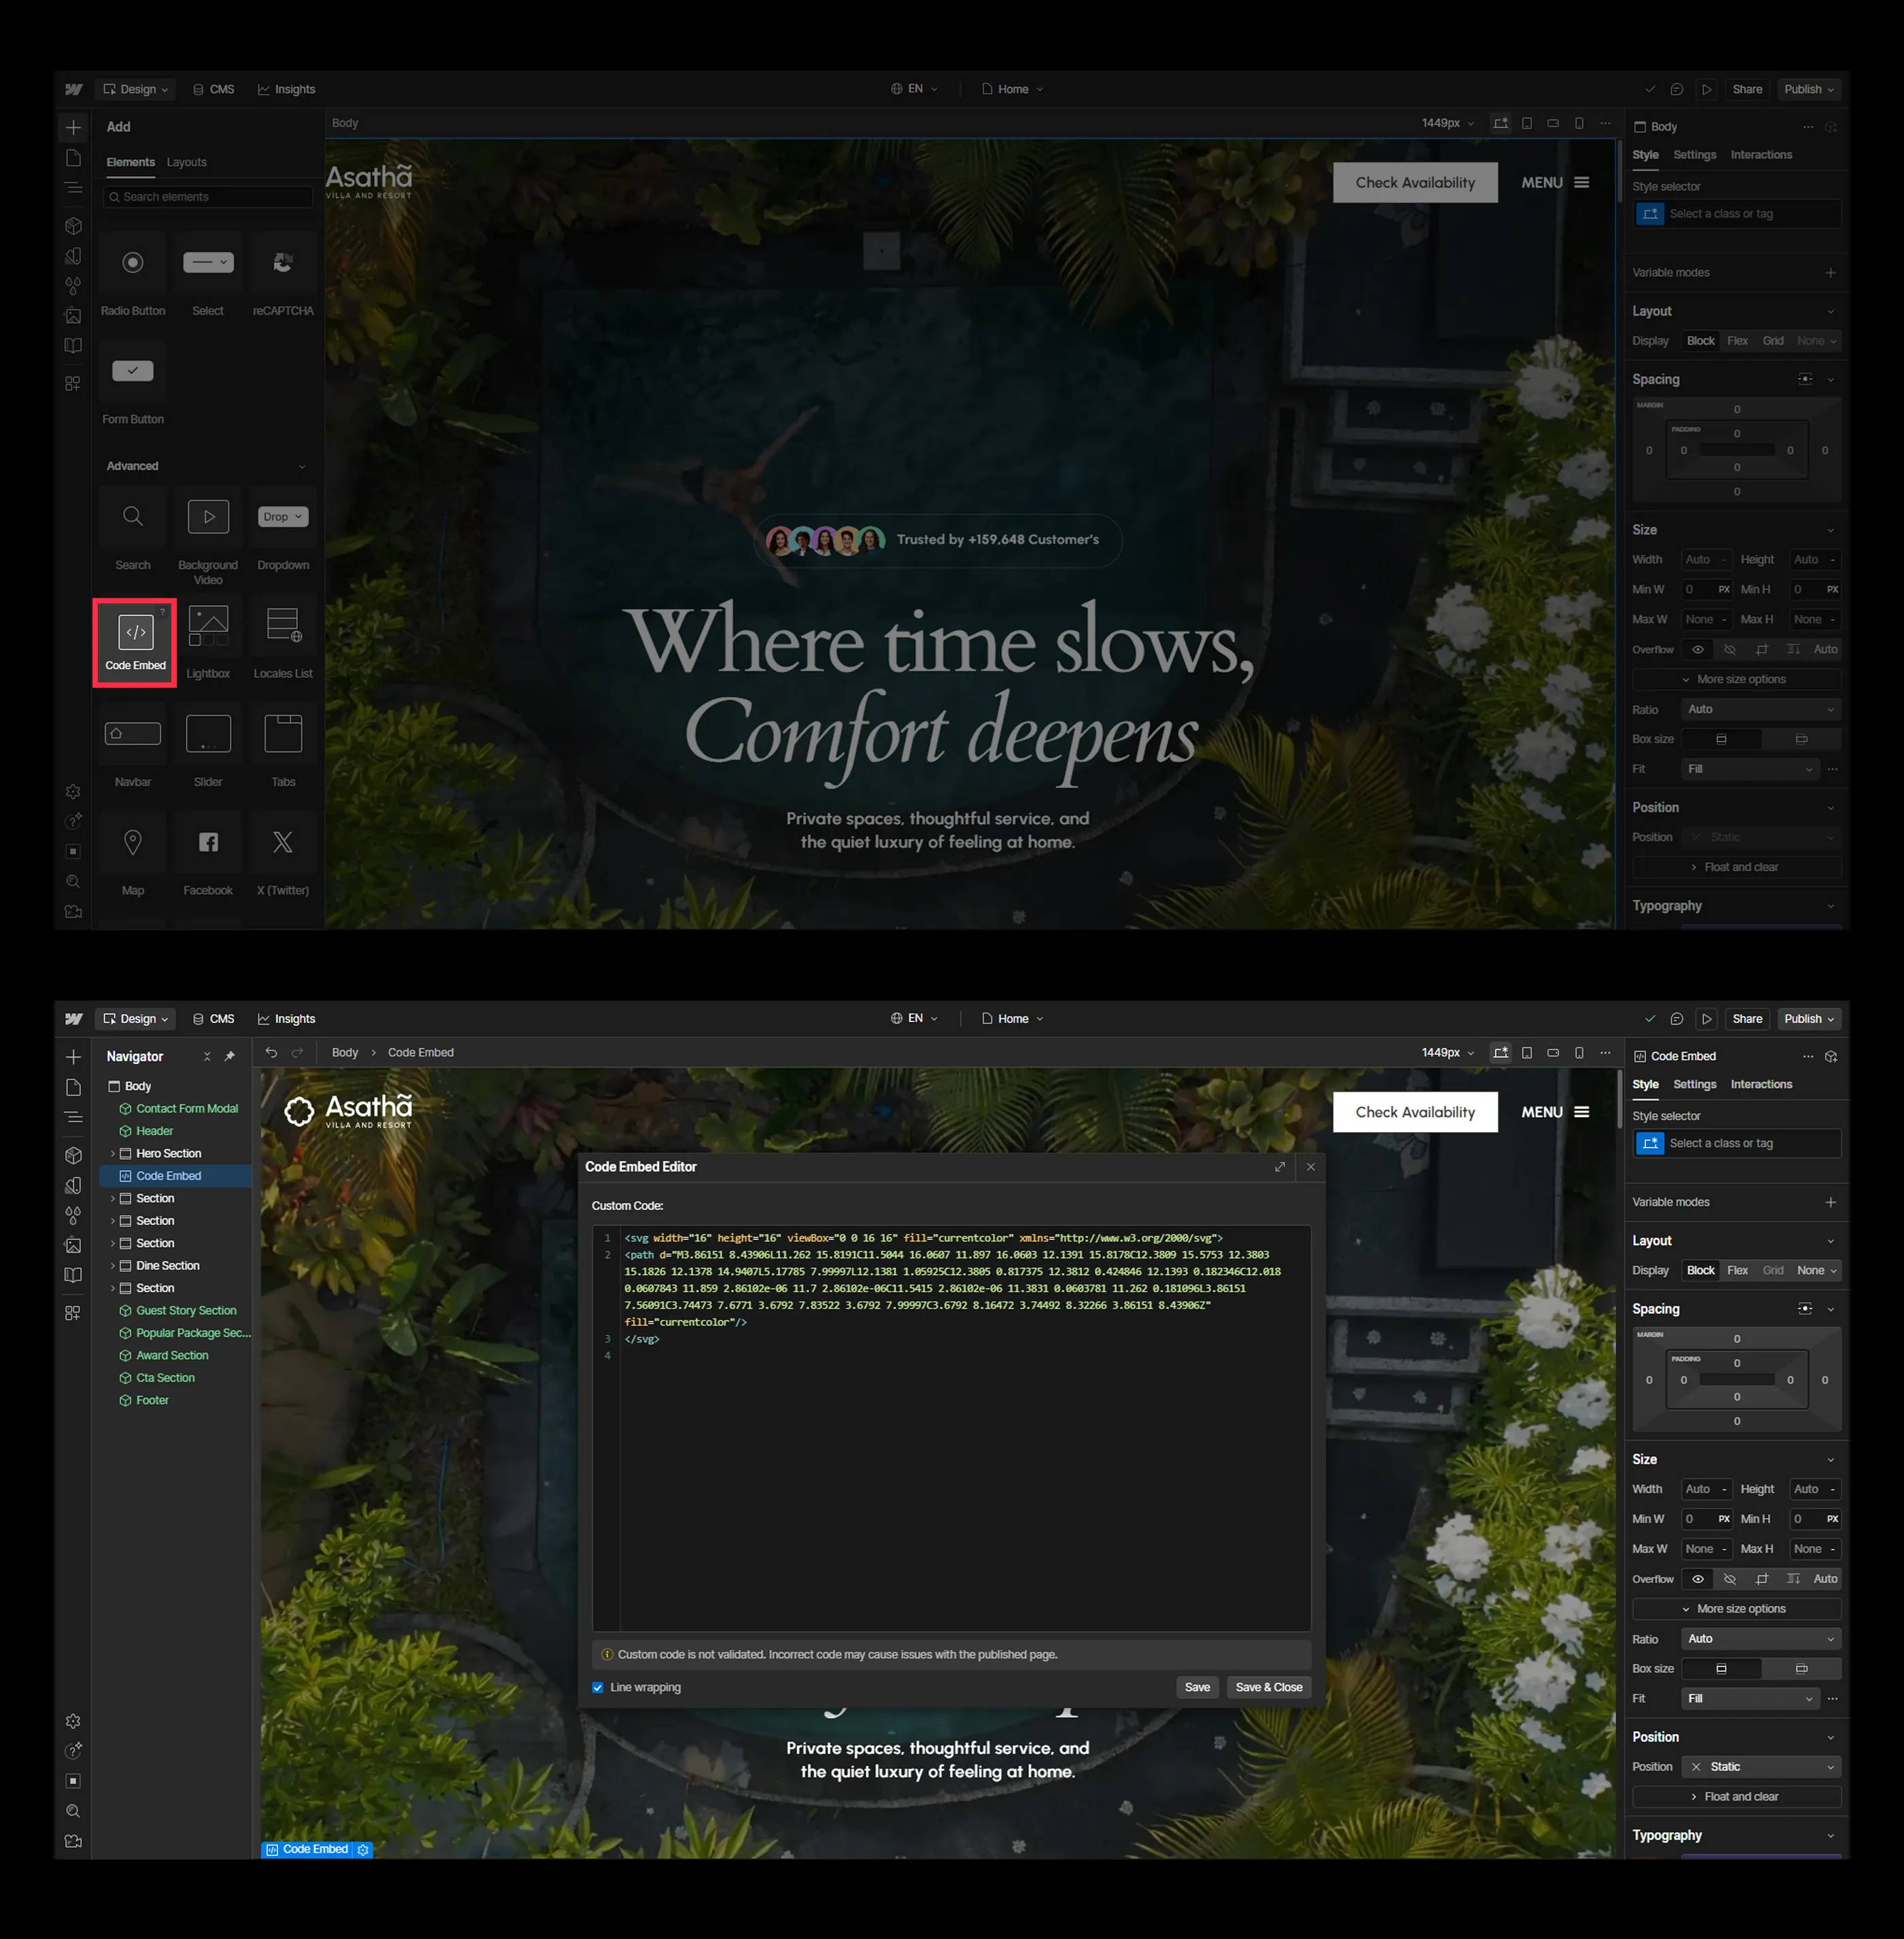Click the Search elements input field
1904x1939 pixels.
pos(208,197)
